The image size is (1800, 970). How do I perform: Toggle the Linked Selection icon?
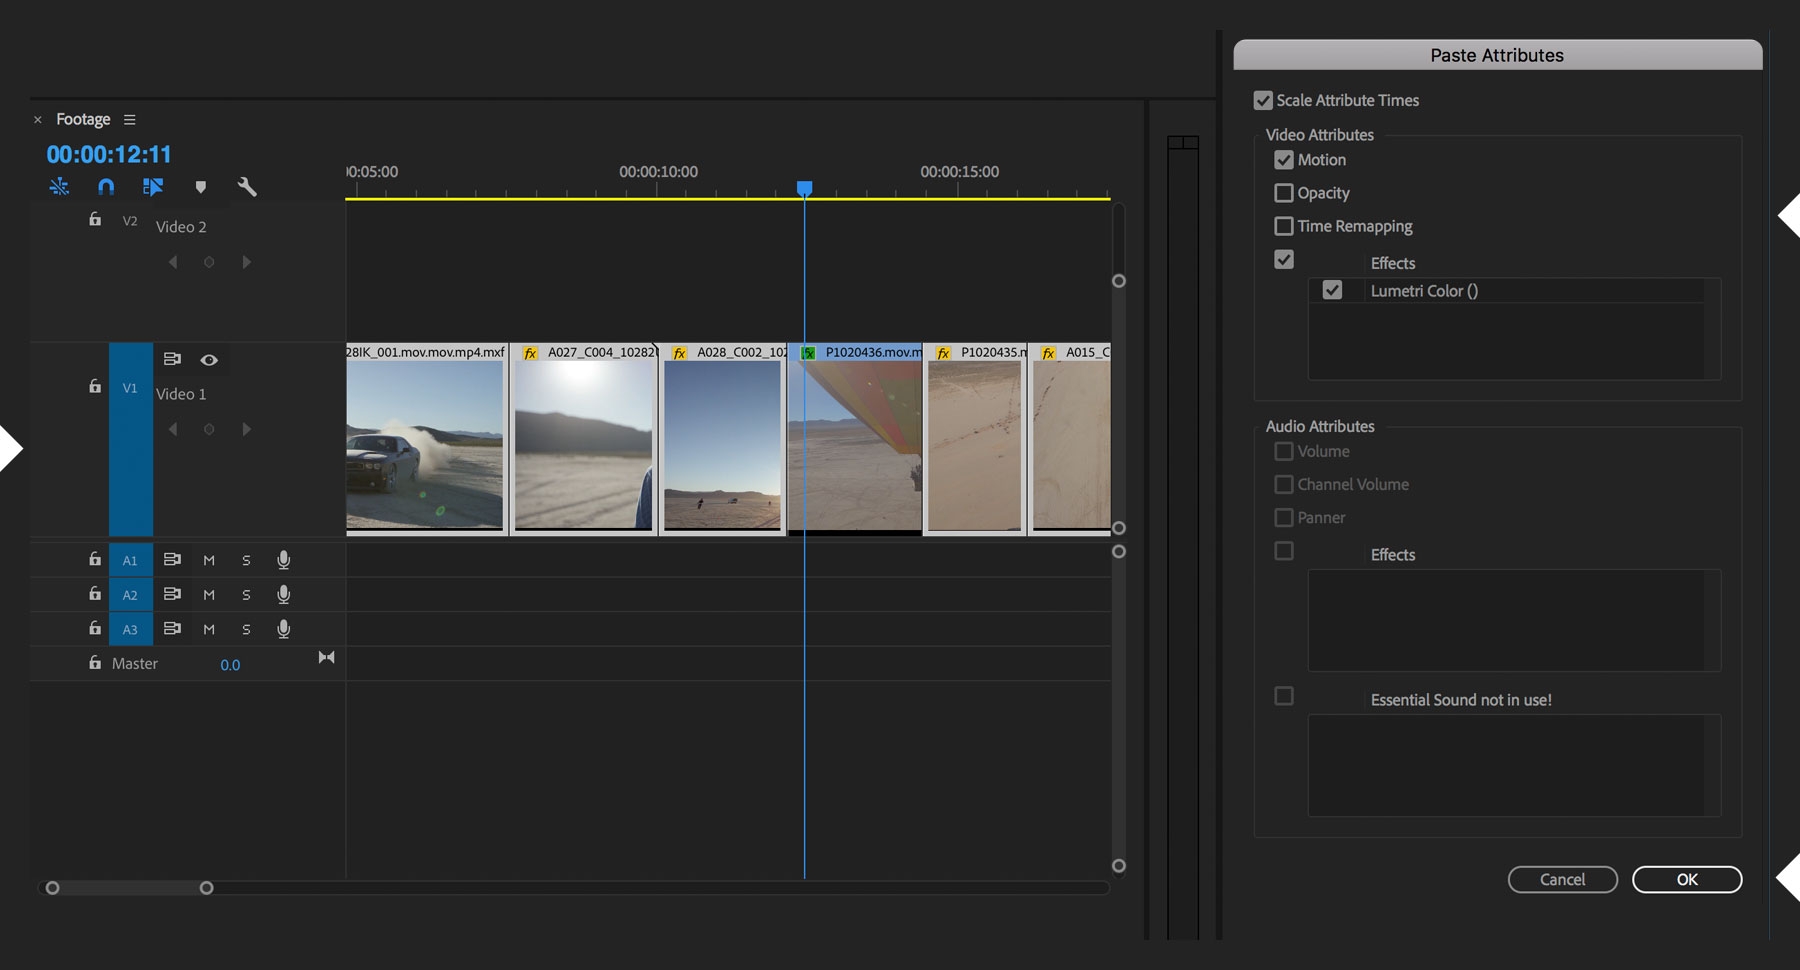[153, 187]
